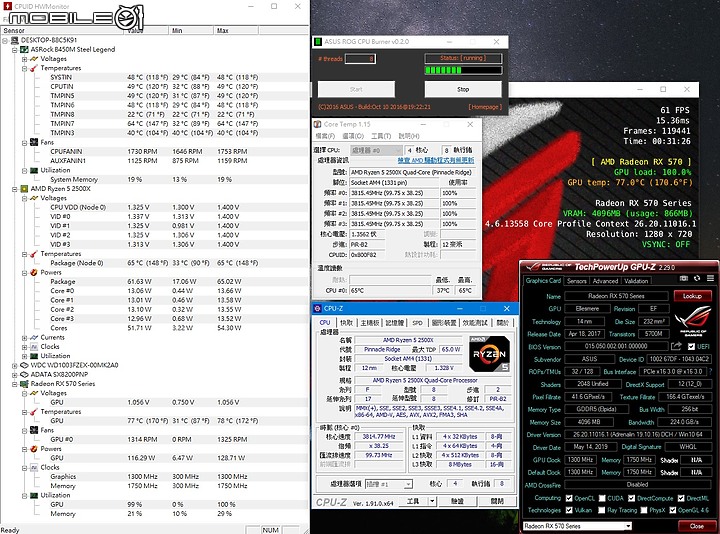
Task: Click the CPU Burner green progress bar
Action: [x=463, y=70]
